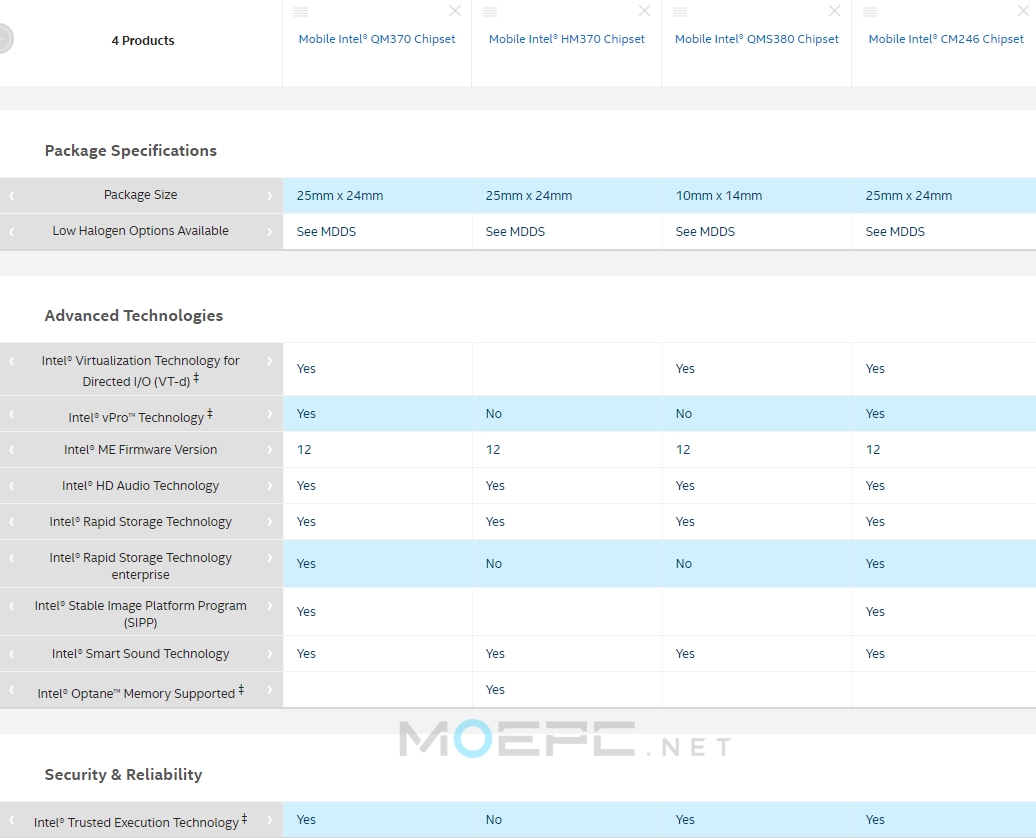Screen dimensions: 1036x838
Task: Select Intel ME Firmware Version label
Action: (141, 449)
